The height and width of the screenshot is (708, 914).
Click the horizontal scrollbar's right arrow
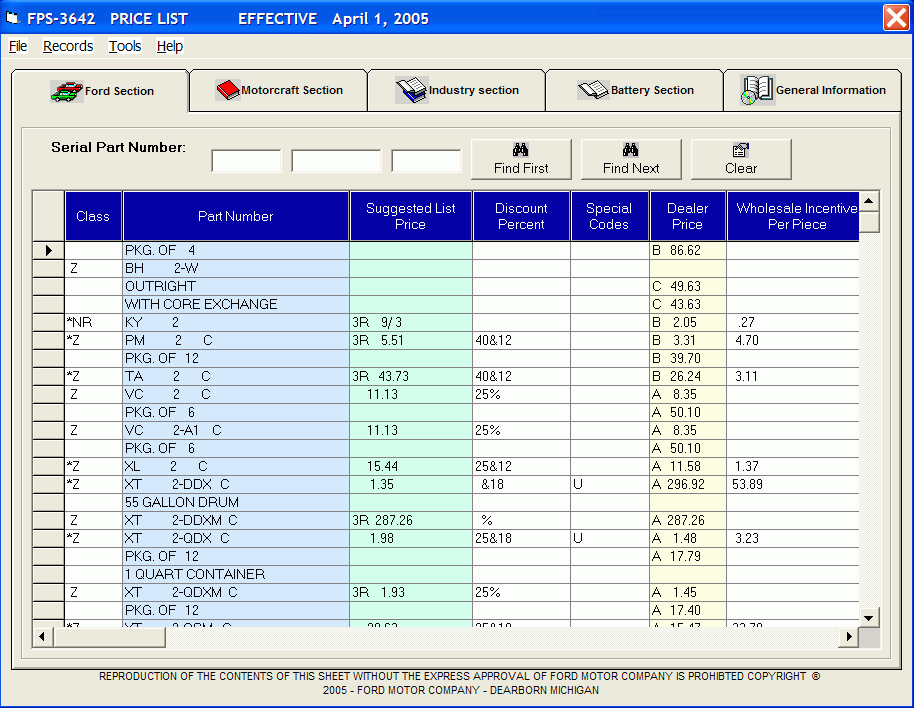point(849,637)
